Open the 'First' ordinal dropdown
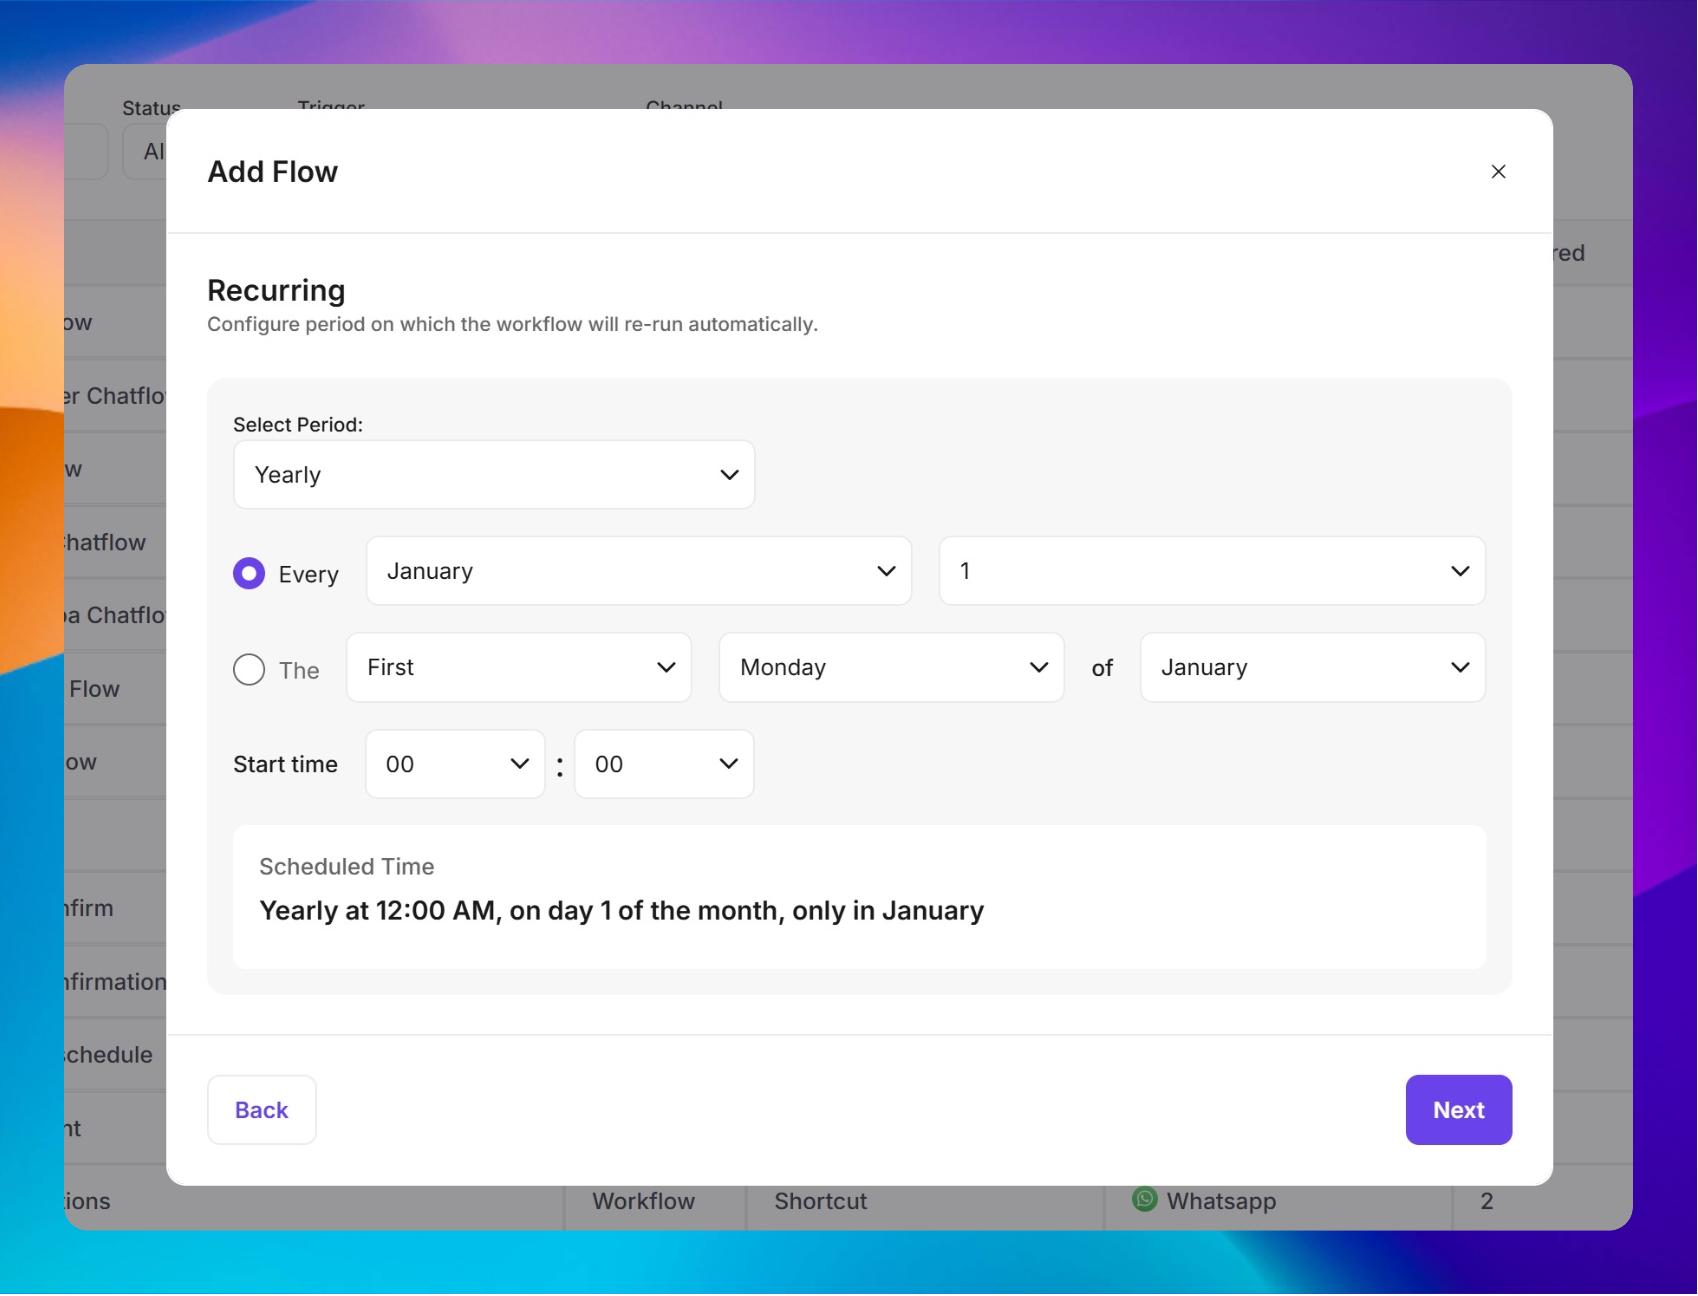The height and width of the screenshot is (1296, 1698). 518,668
